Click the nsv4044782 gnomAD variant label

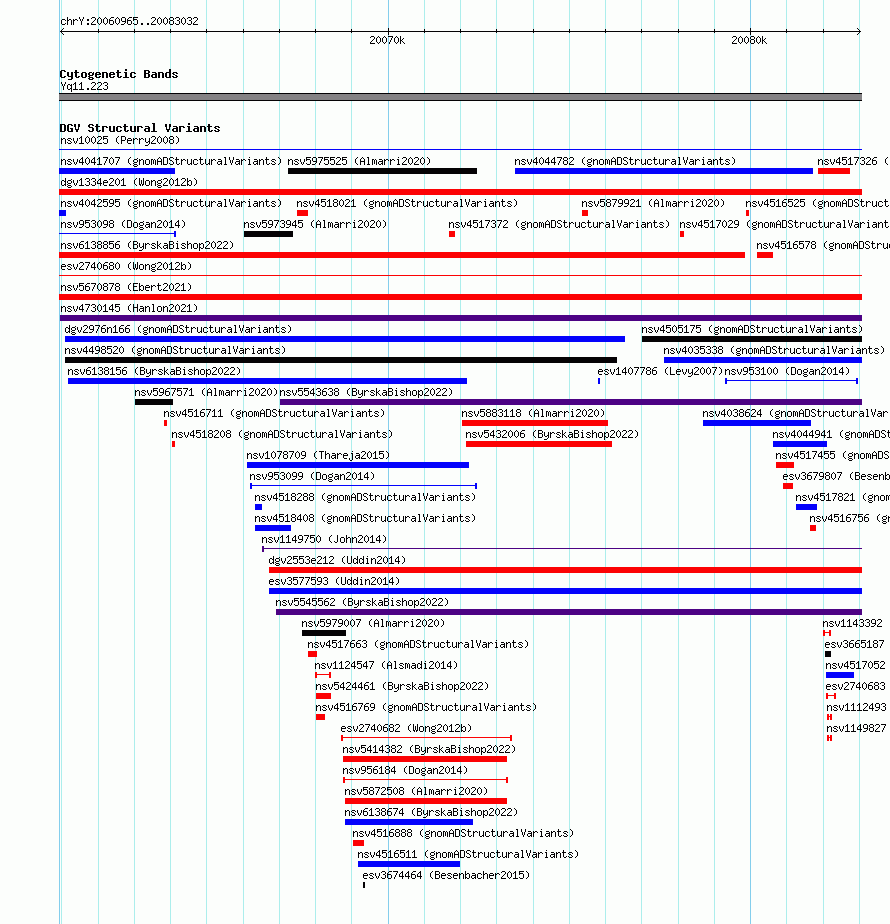(x=625, y=161)
